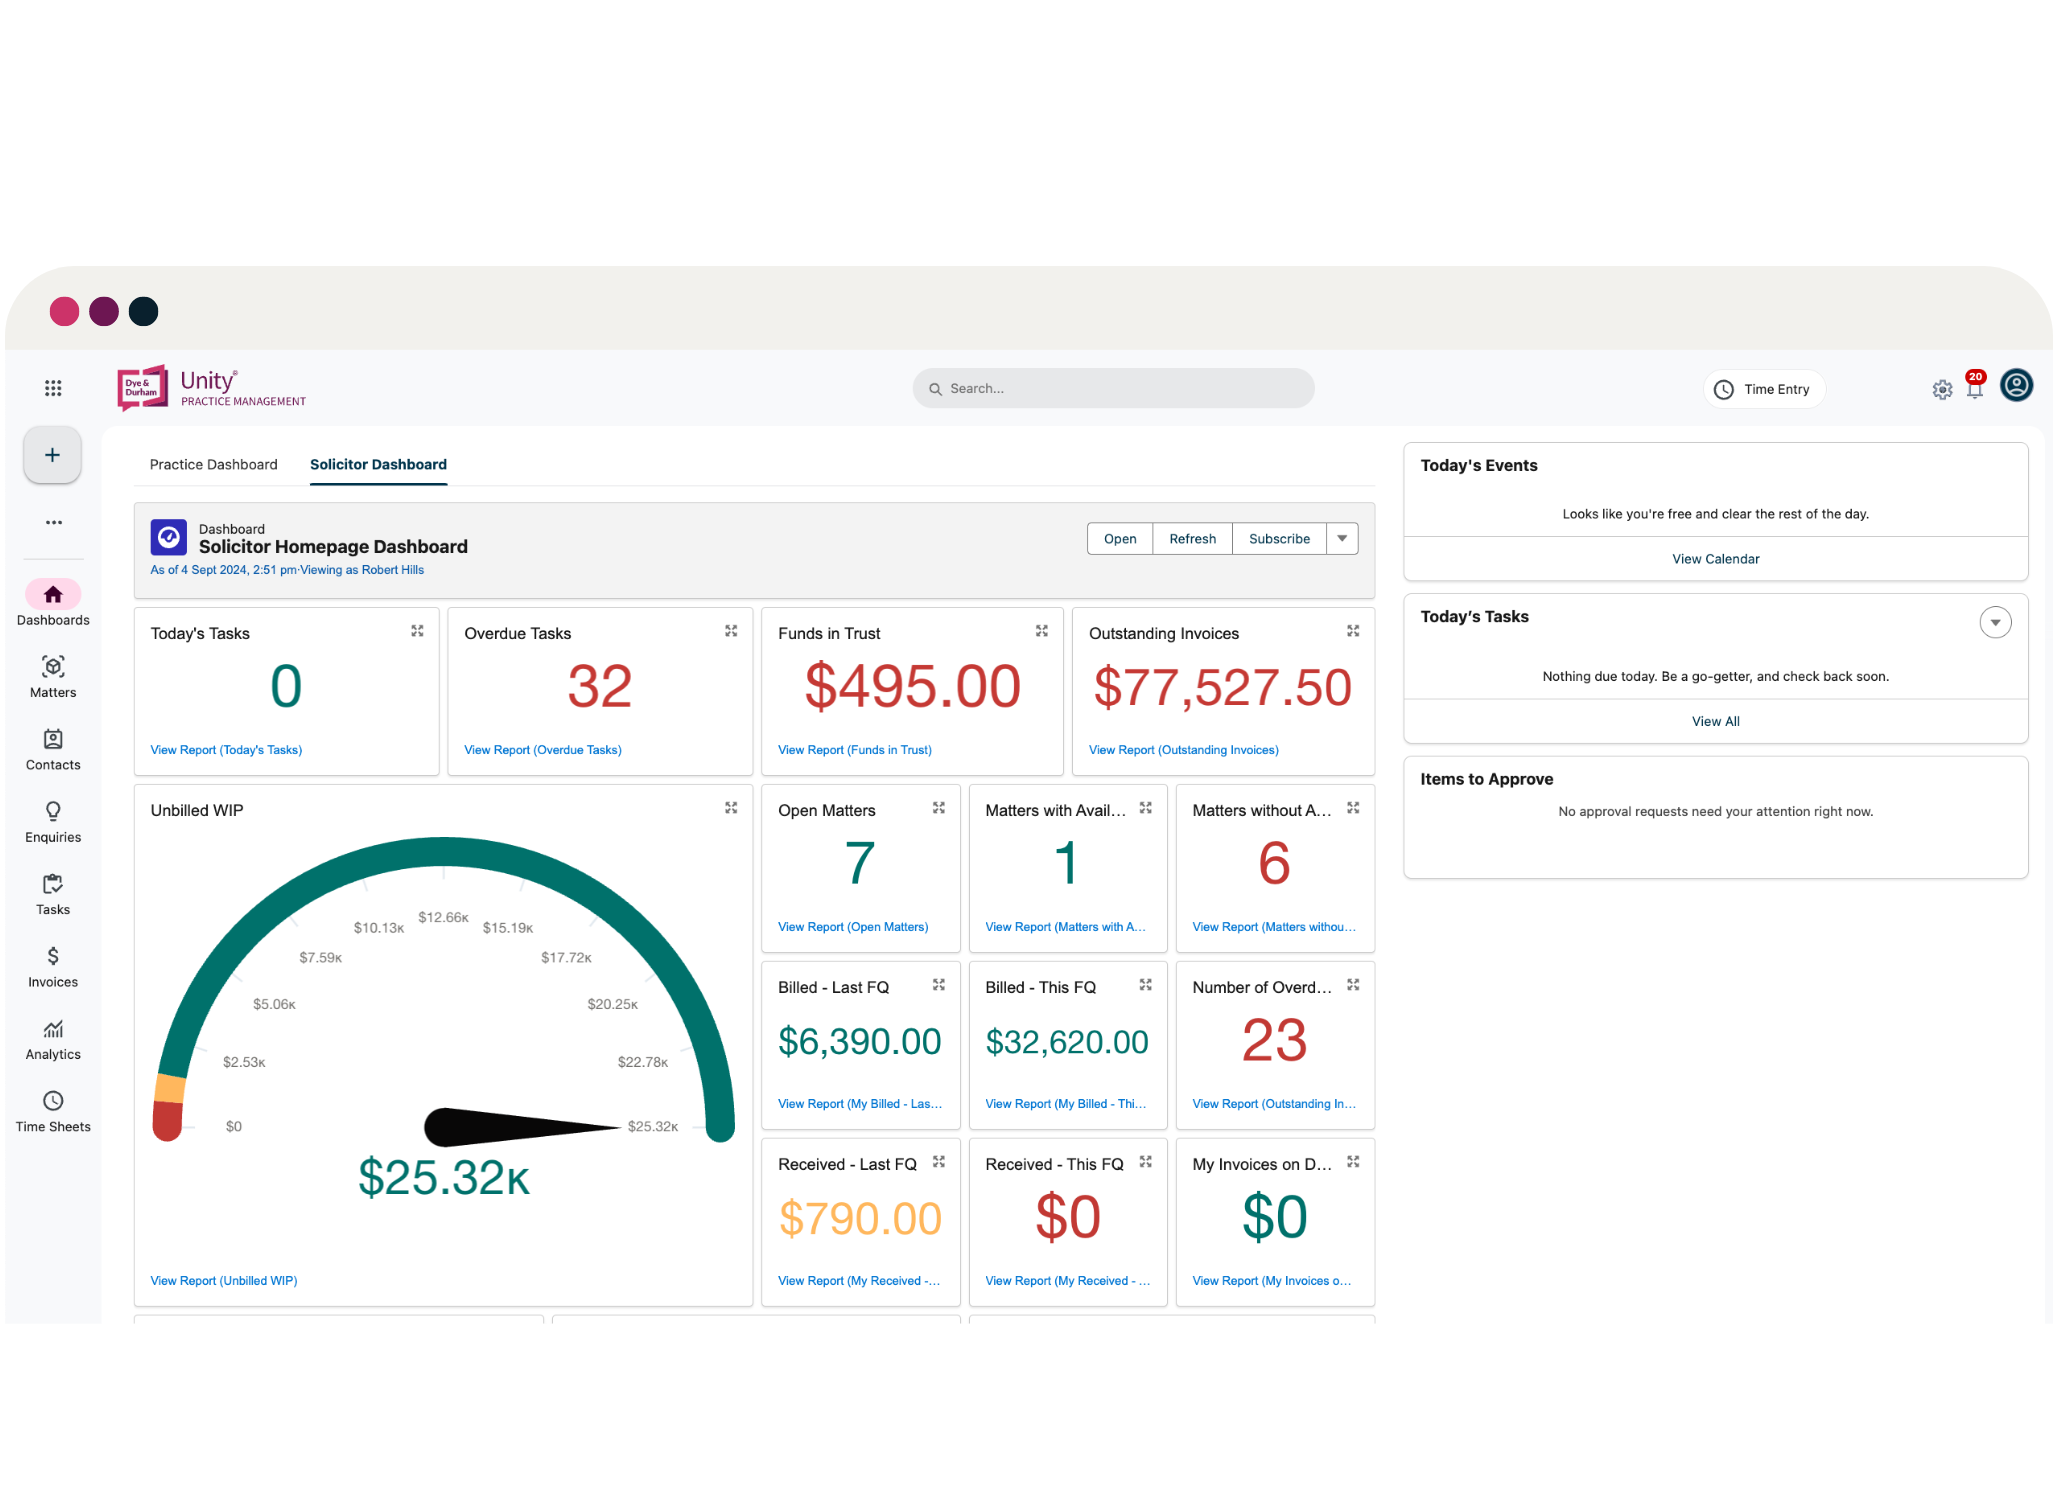This screenshot has height=1500, width=2058.
Task: Navigate to Invoices using sidebar icon
Action: click(52, 966)
